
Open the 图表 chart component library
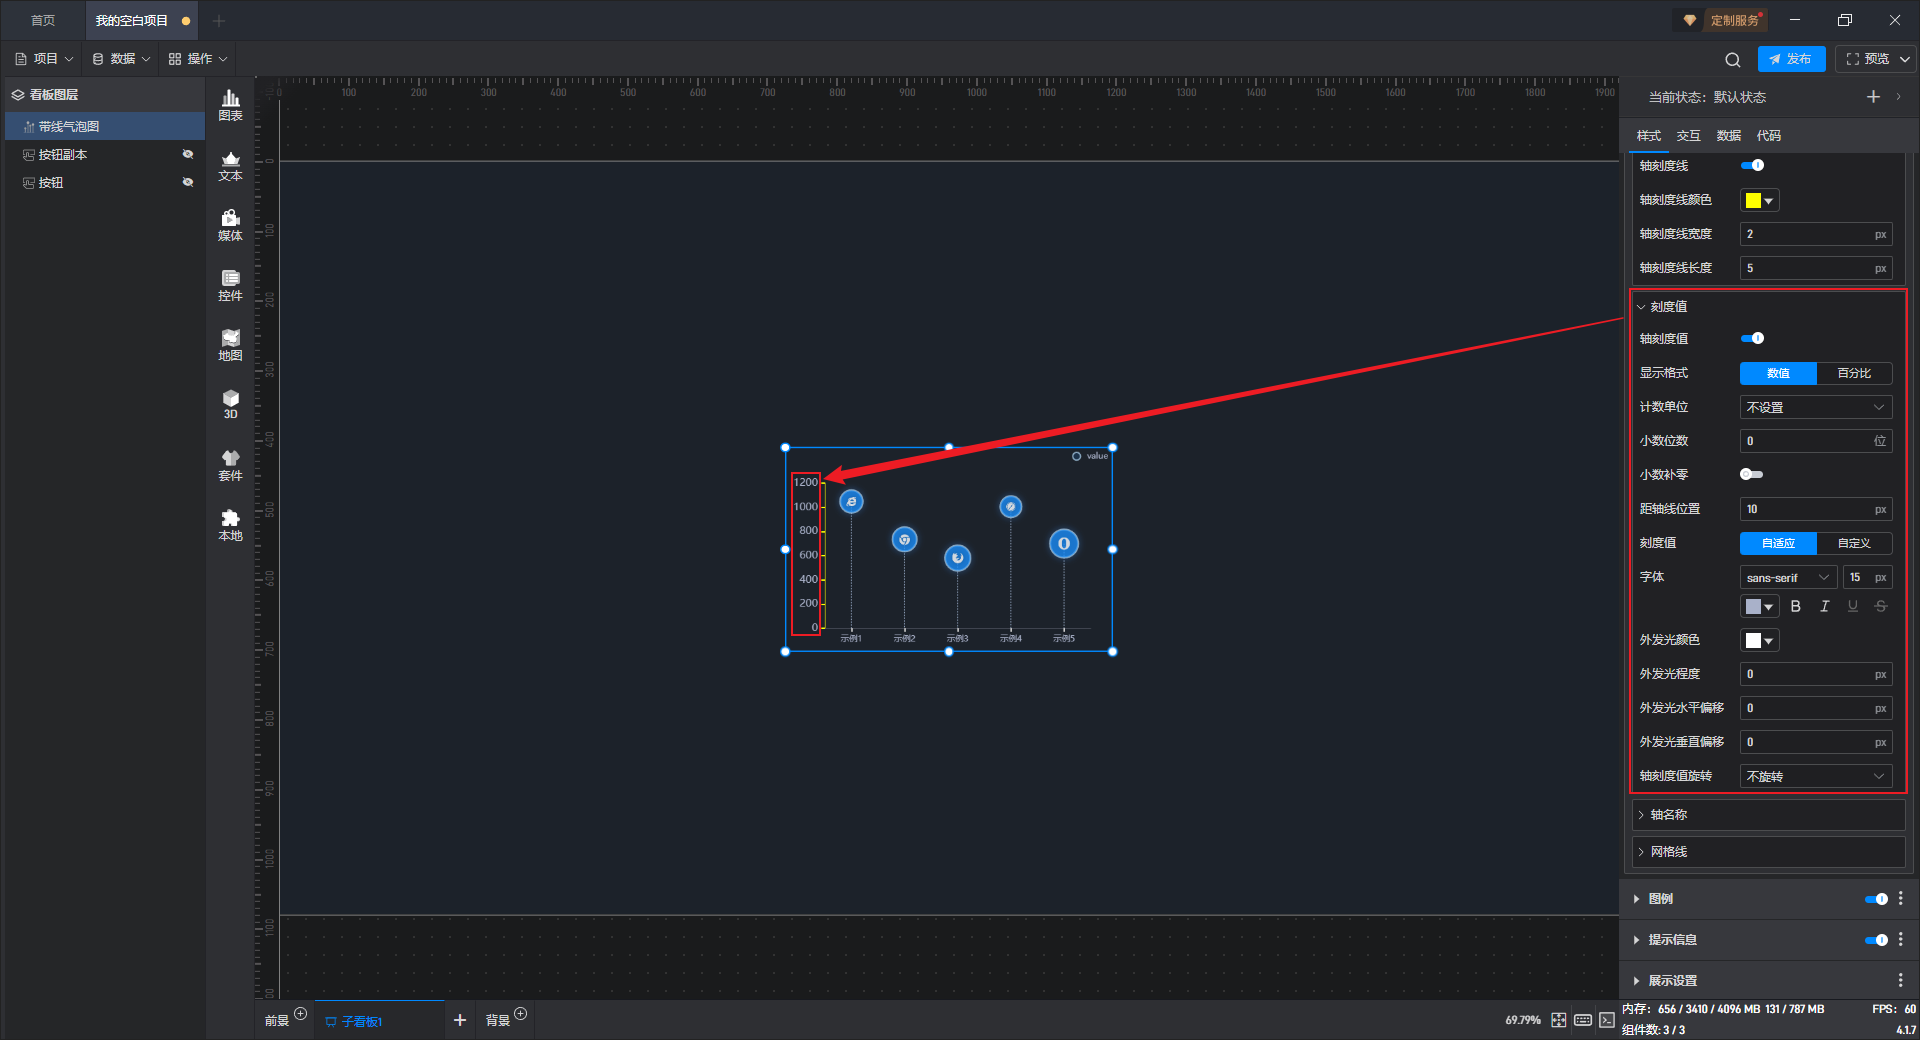(230, 105)
